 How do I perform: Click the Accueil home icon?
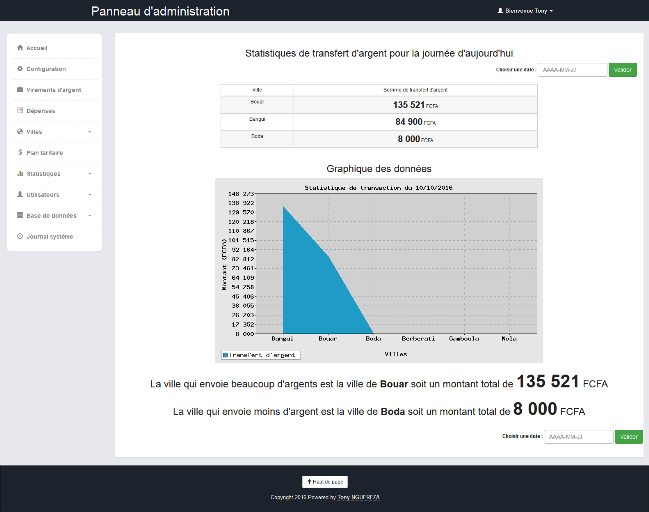20,48
